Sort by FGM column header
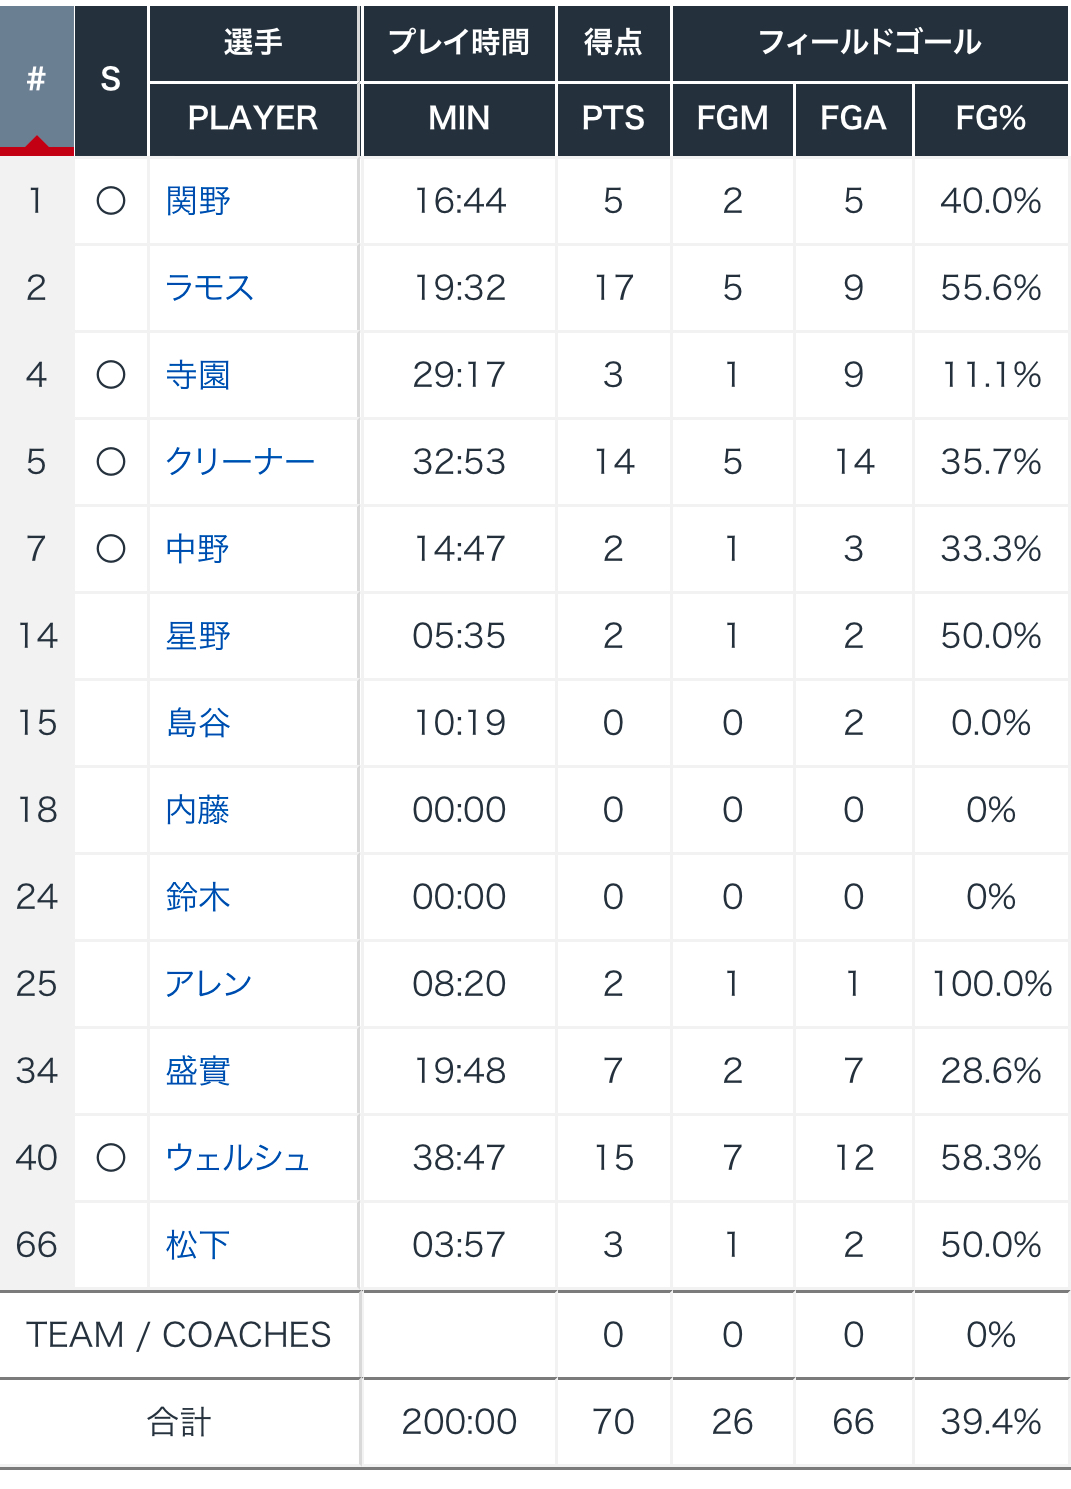Screen dimensions: 1071x1489 click(x=733, y=118)
